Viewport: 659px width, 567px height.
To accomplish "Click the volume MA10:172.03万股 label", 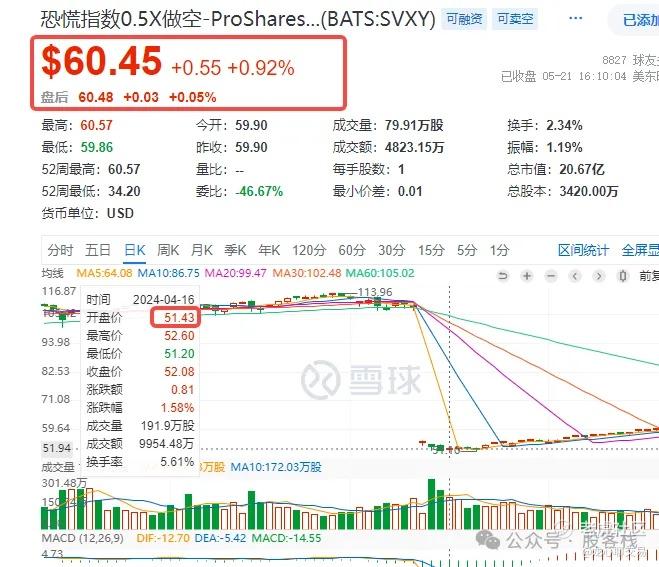I will click(x=276, y=467).
